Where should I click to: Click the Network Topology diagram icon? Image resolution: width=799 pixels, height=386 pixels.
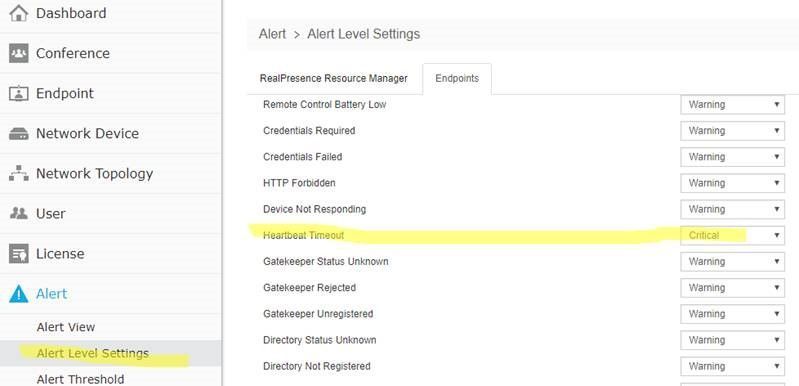[x=18, y=174]
